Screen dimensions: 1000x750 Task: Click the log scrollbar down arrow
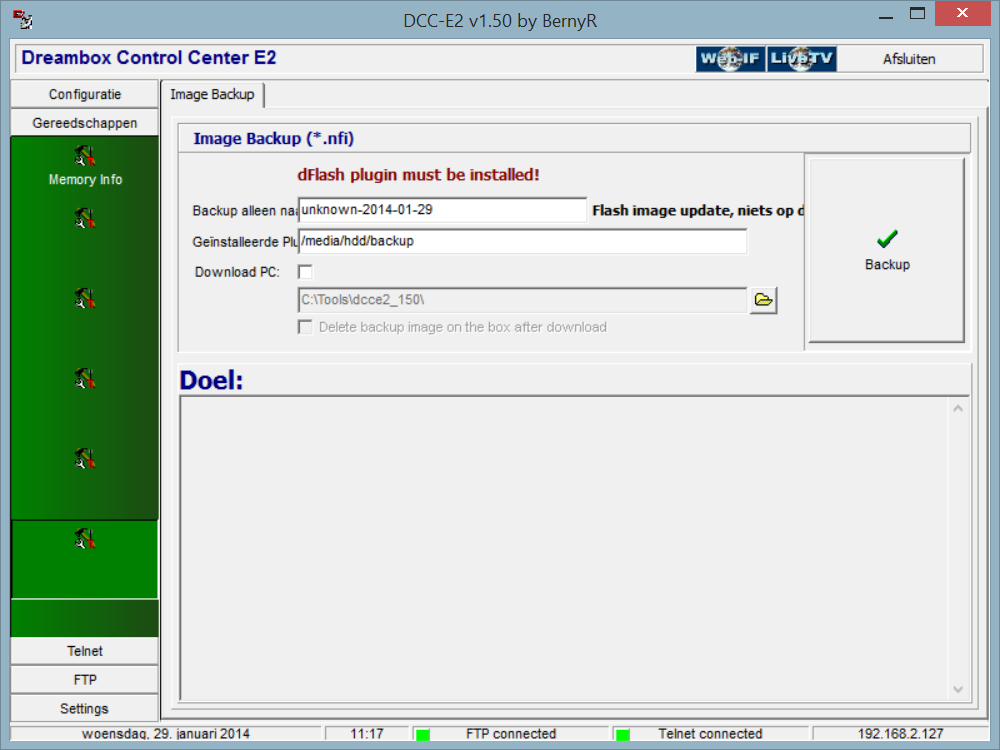pyautogui.click(x=958, y=689)
